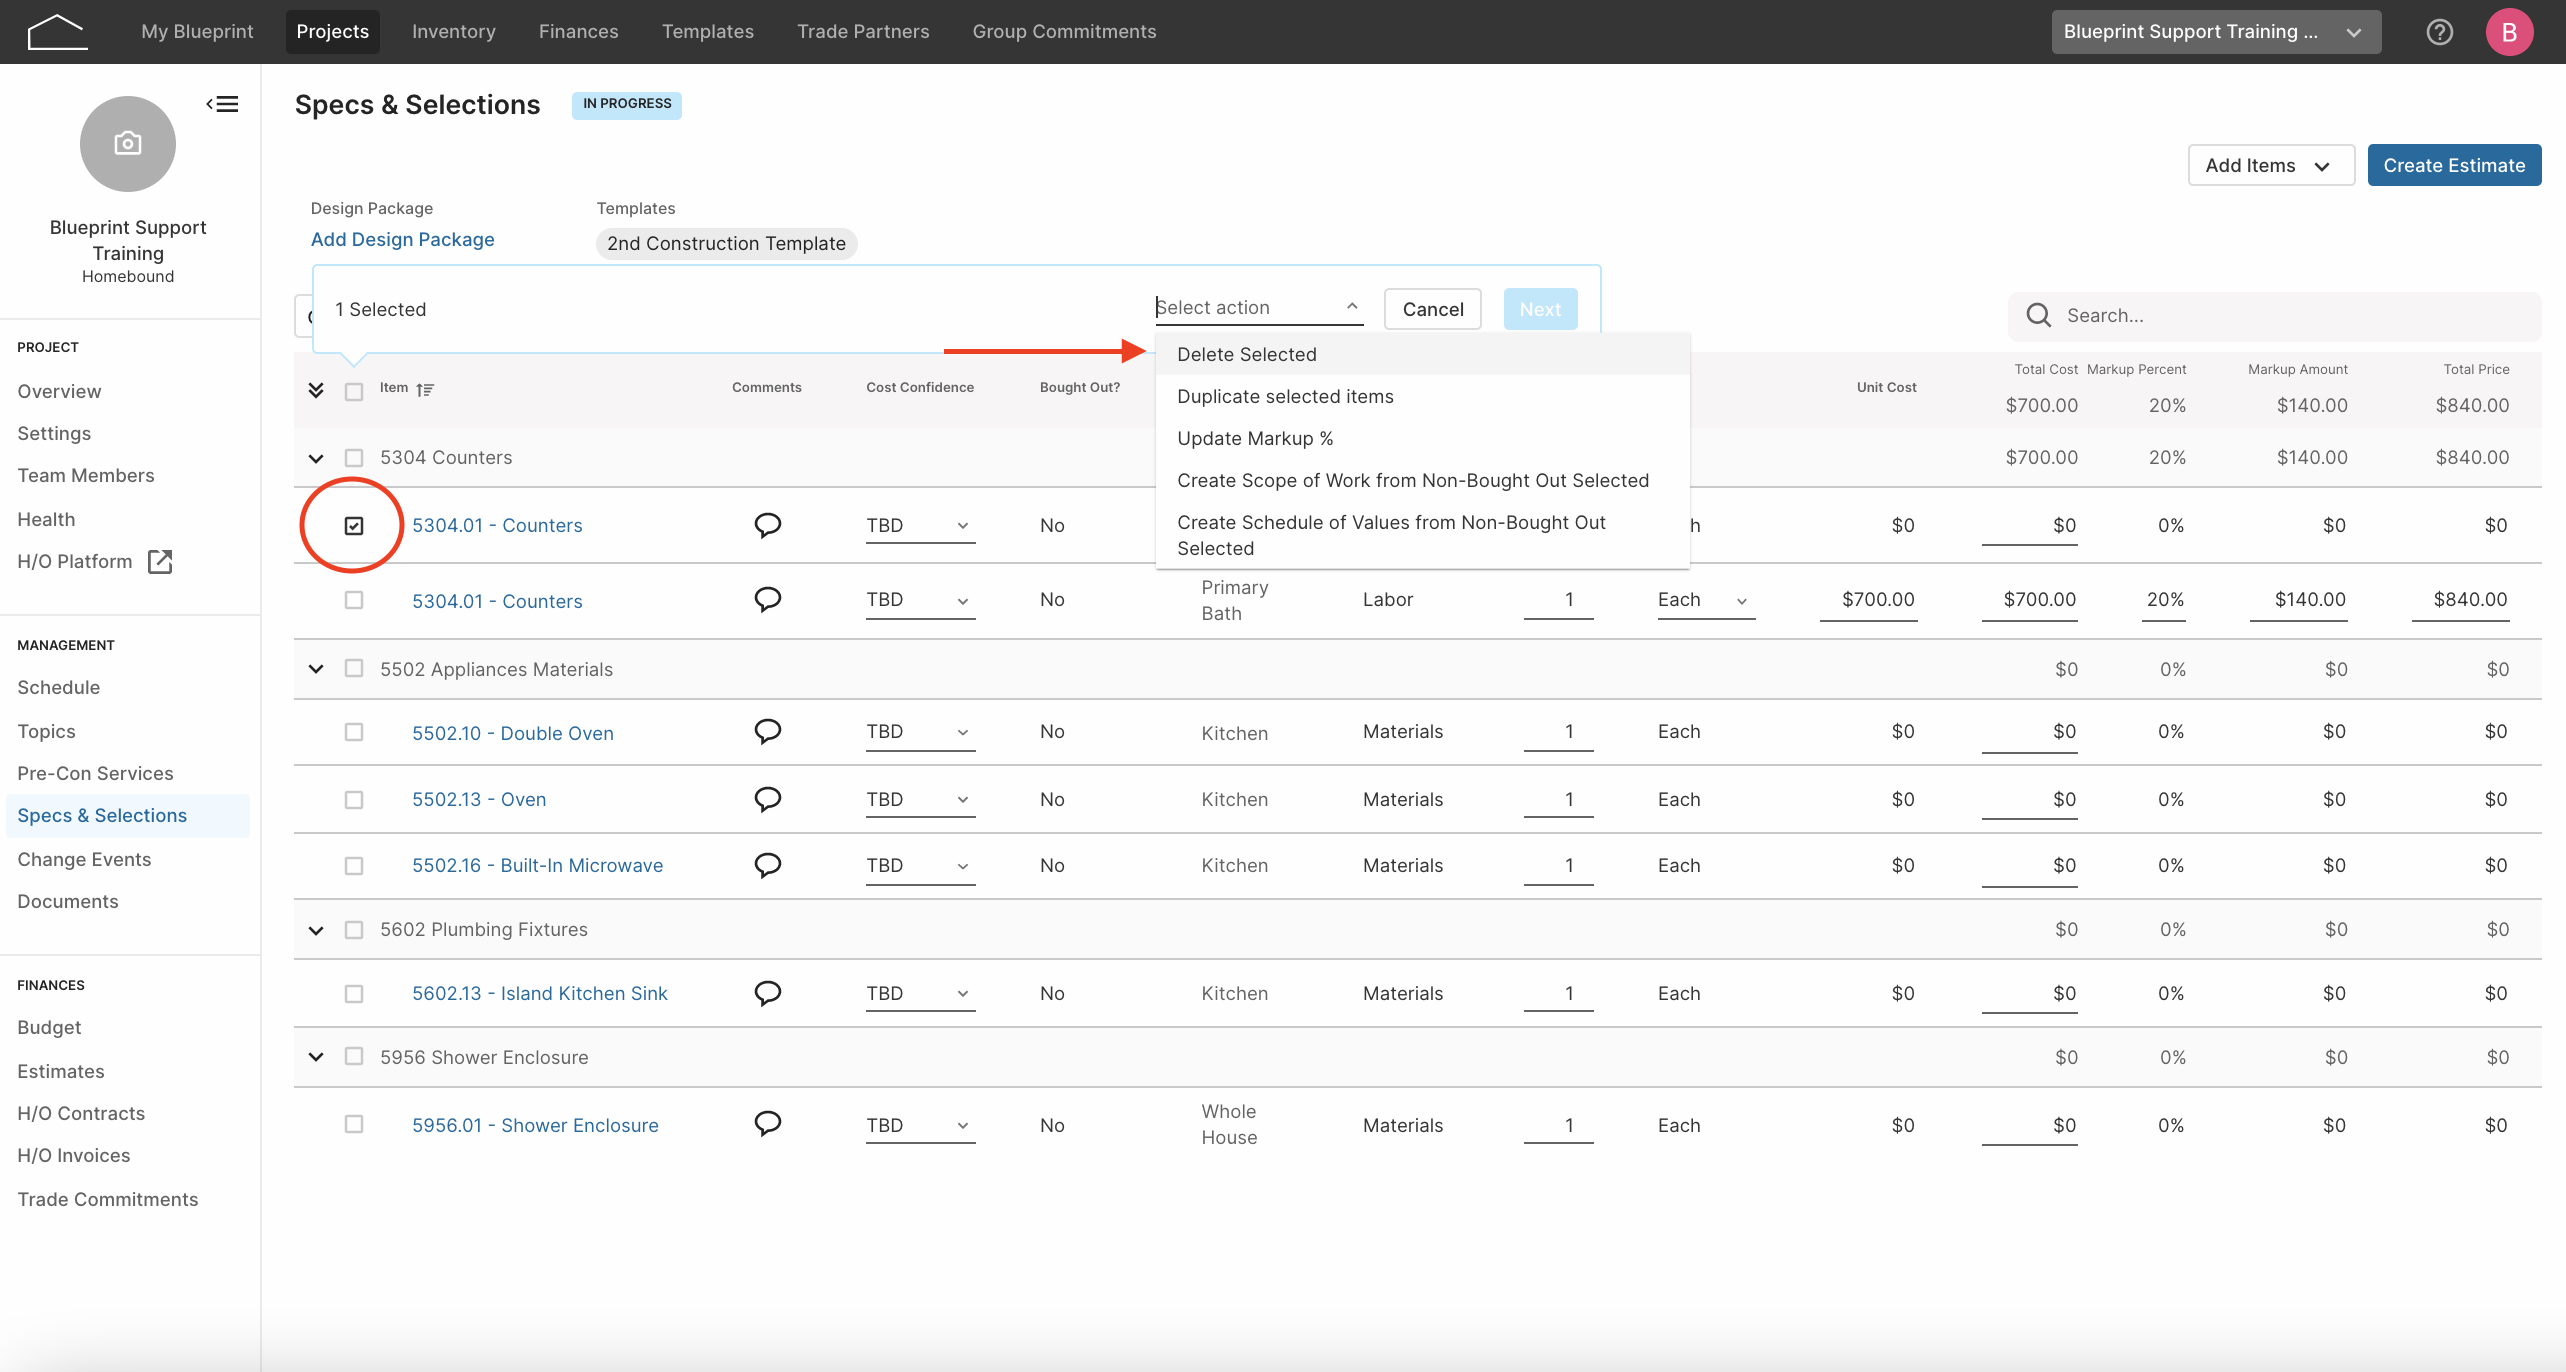Open the help question mark icon
Viewport: 2566px width, 1372px height.
(x=2439, y=32)
